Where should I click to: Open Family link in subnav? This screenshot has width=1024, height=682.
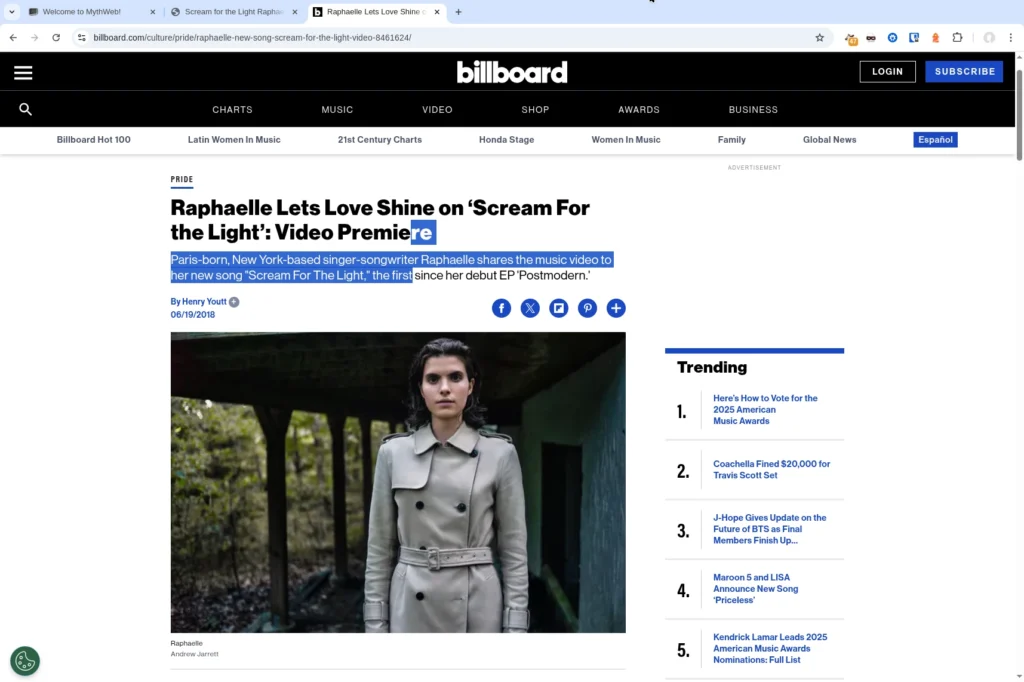[x=731, y=140]
